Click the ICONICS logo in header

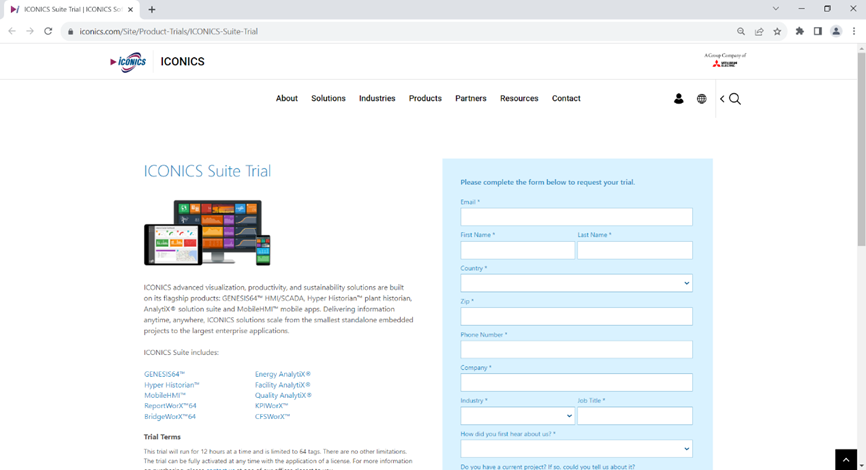[x=128, y=62]
